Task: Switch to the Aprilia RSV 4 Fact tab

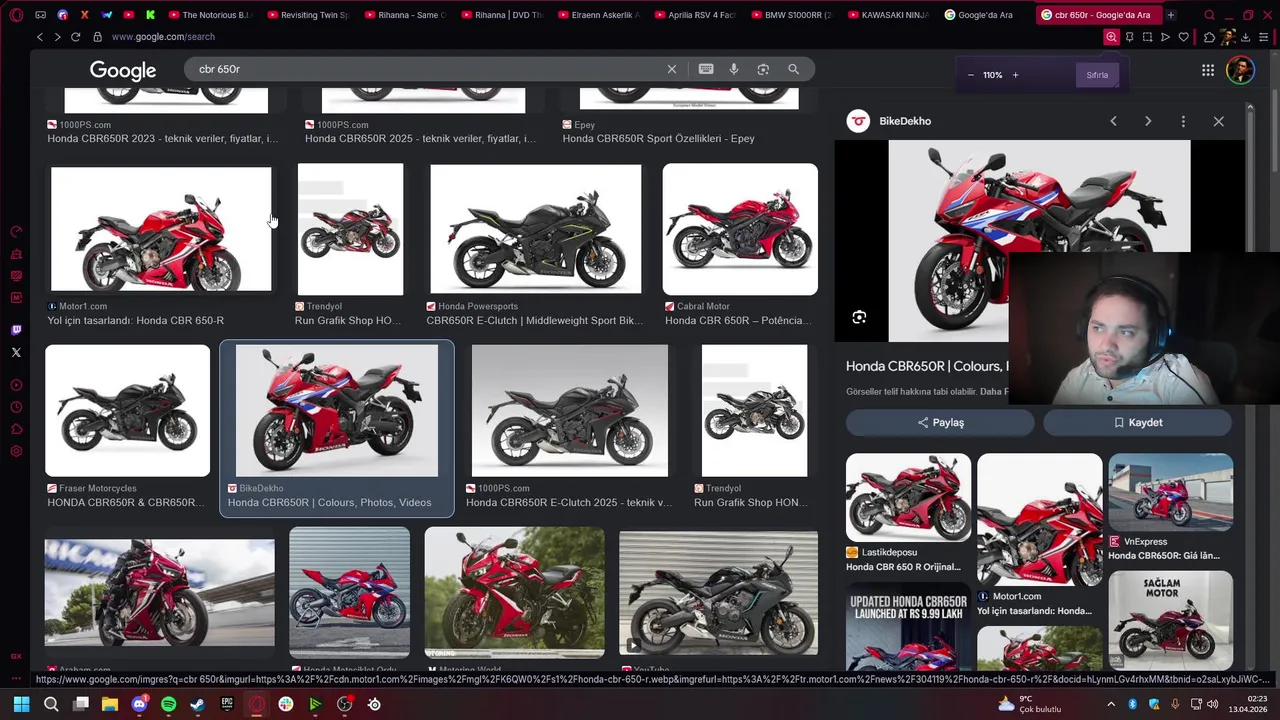Action: pyautogui.click(x=695, y=15)
